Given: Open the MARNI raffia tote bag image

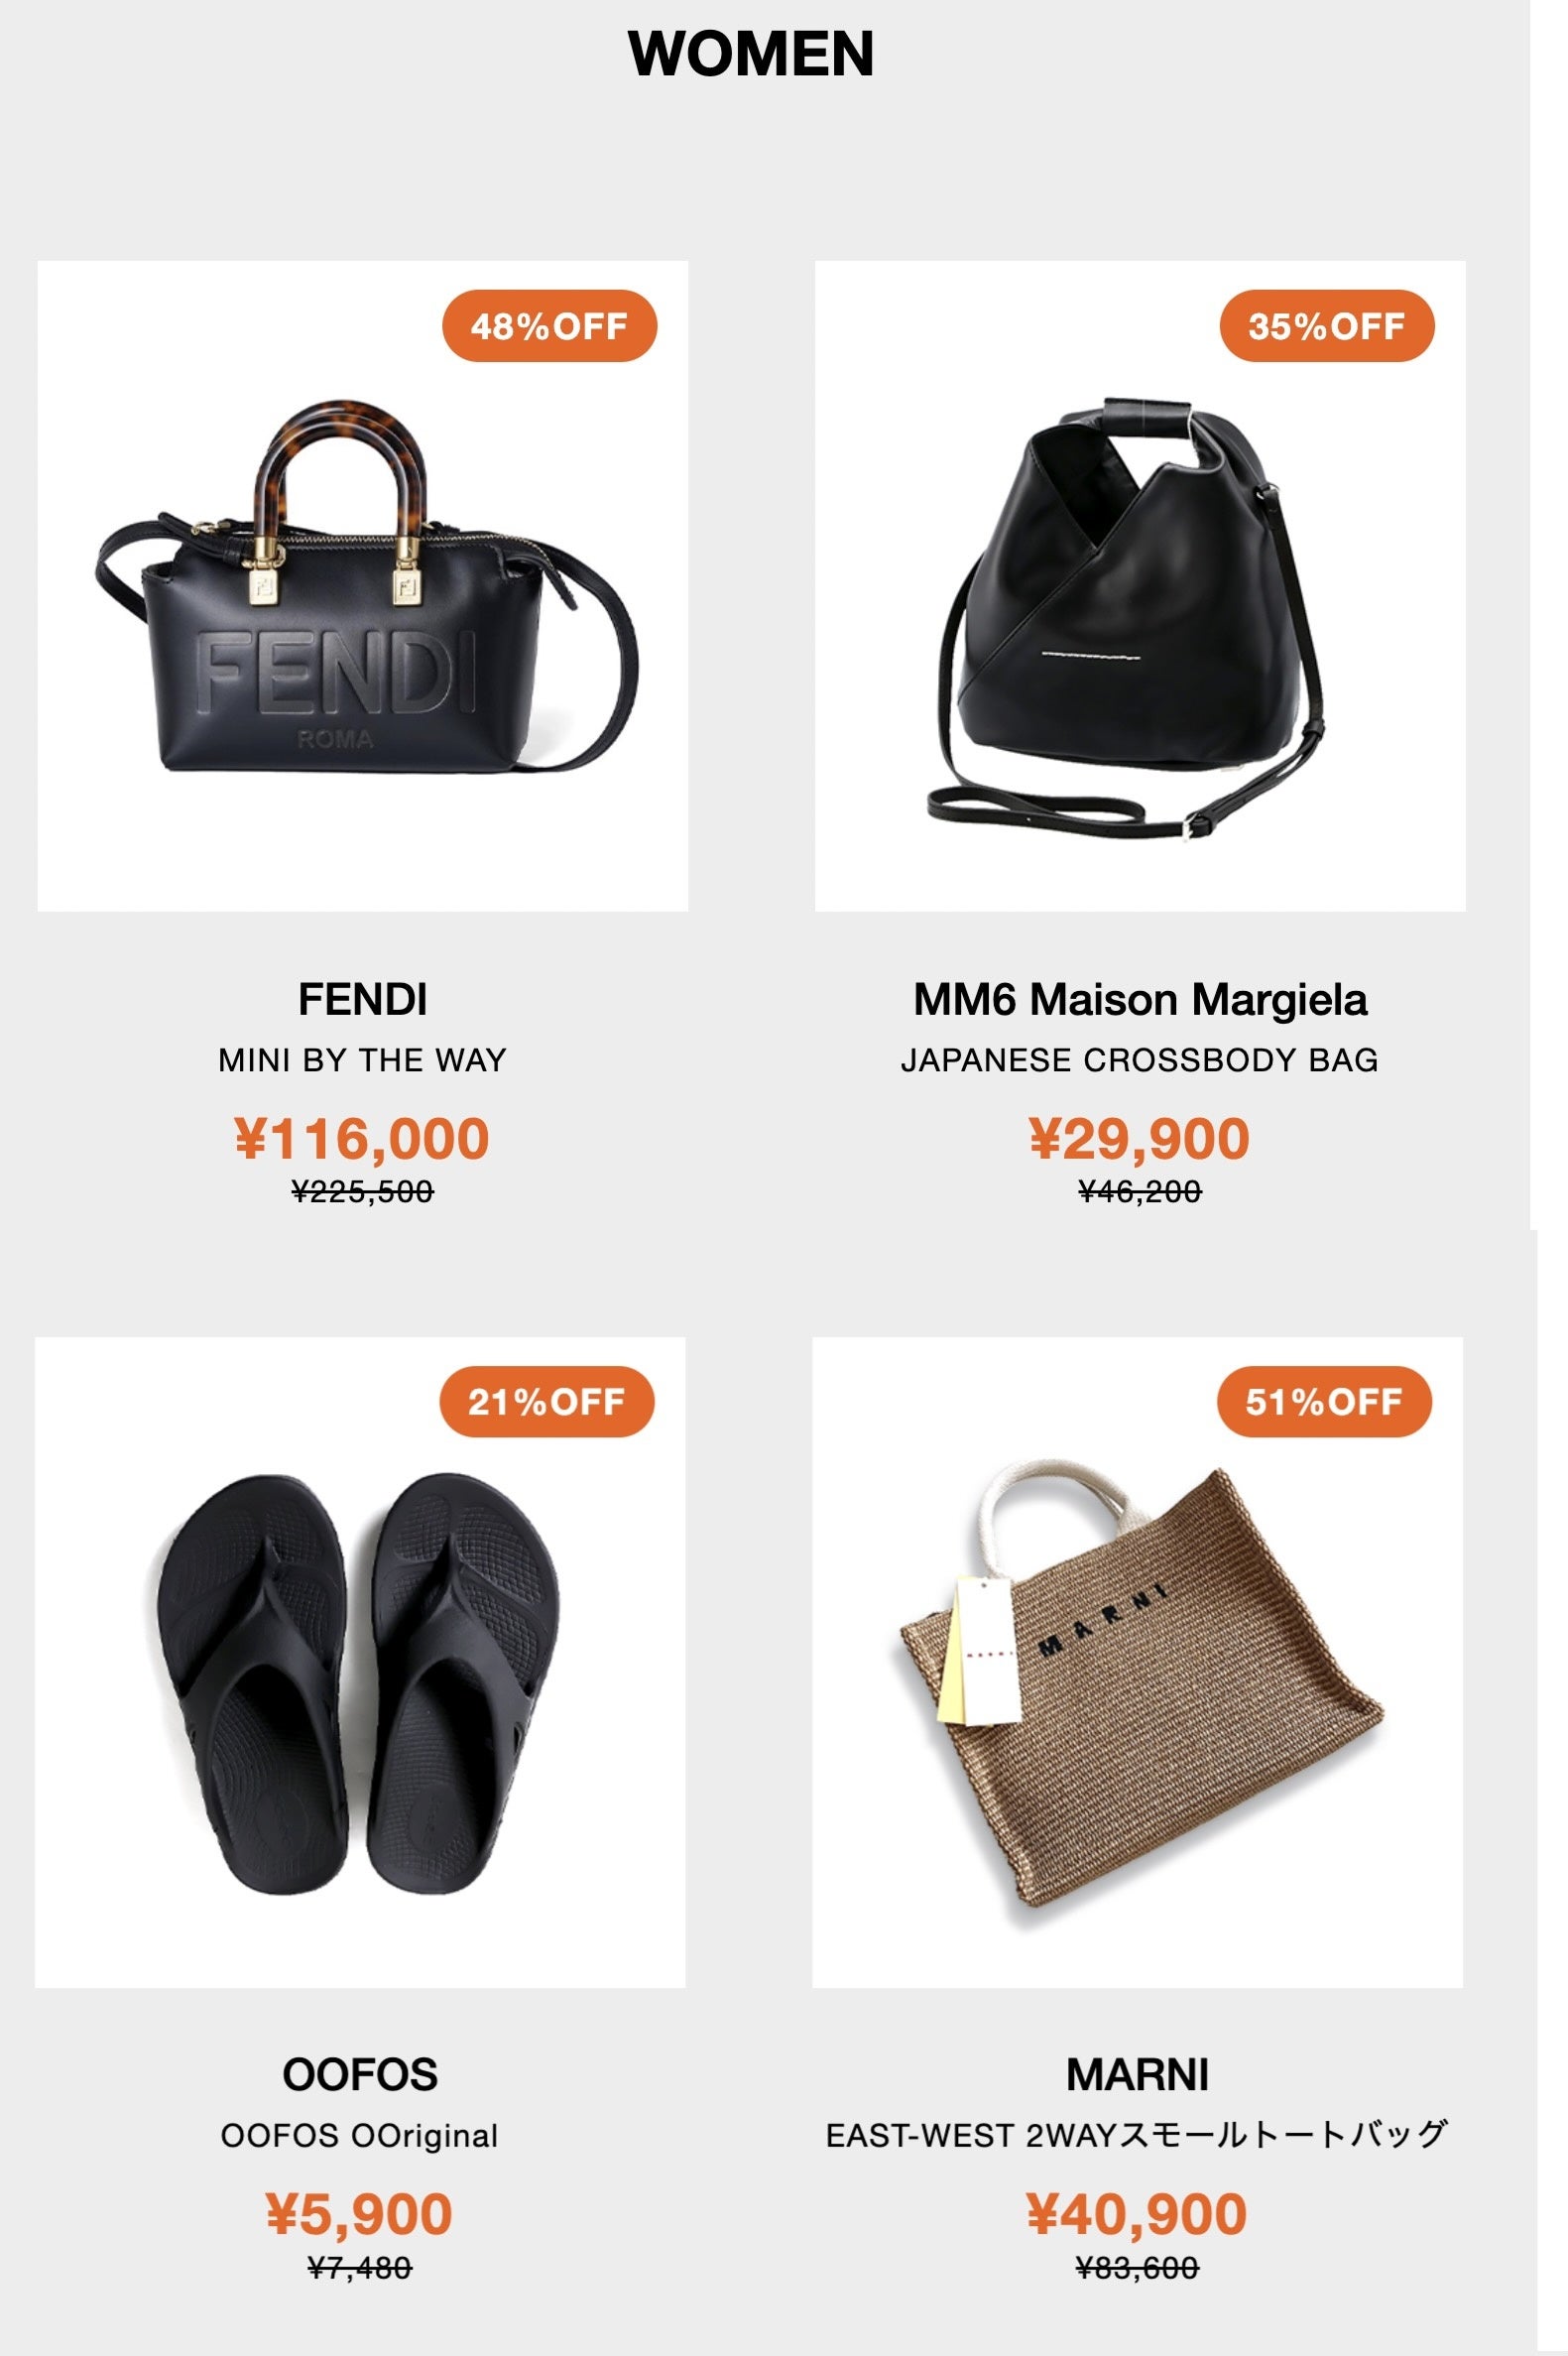Looking at the screenshot, I should [x=1137, y=1662].
